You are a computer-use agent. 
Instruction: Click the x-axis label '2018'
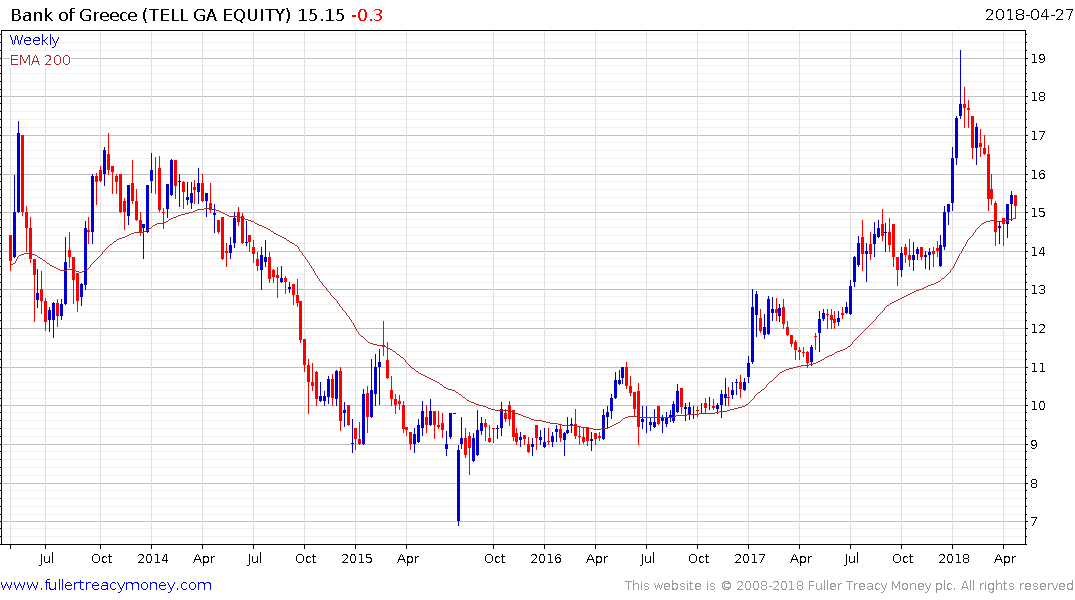[x=954, y=558]
